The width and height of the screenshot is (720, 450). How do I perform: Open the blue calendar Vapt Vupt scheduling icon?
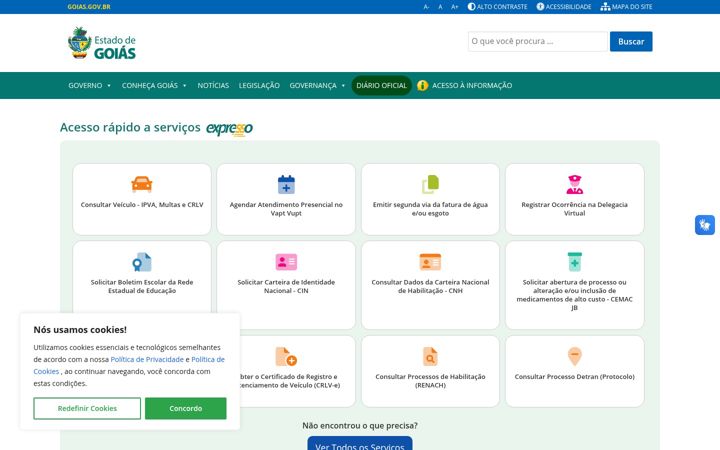(286, 185)
